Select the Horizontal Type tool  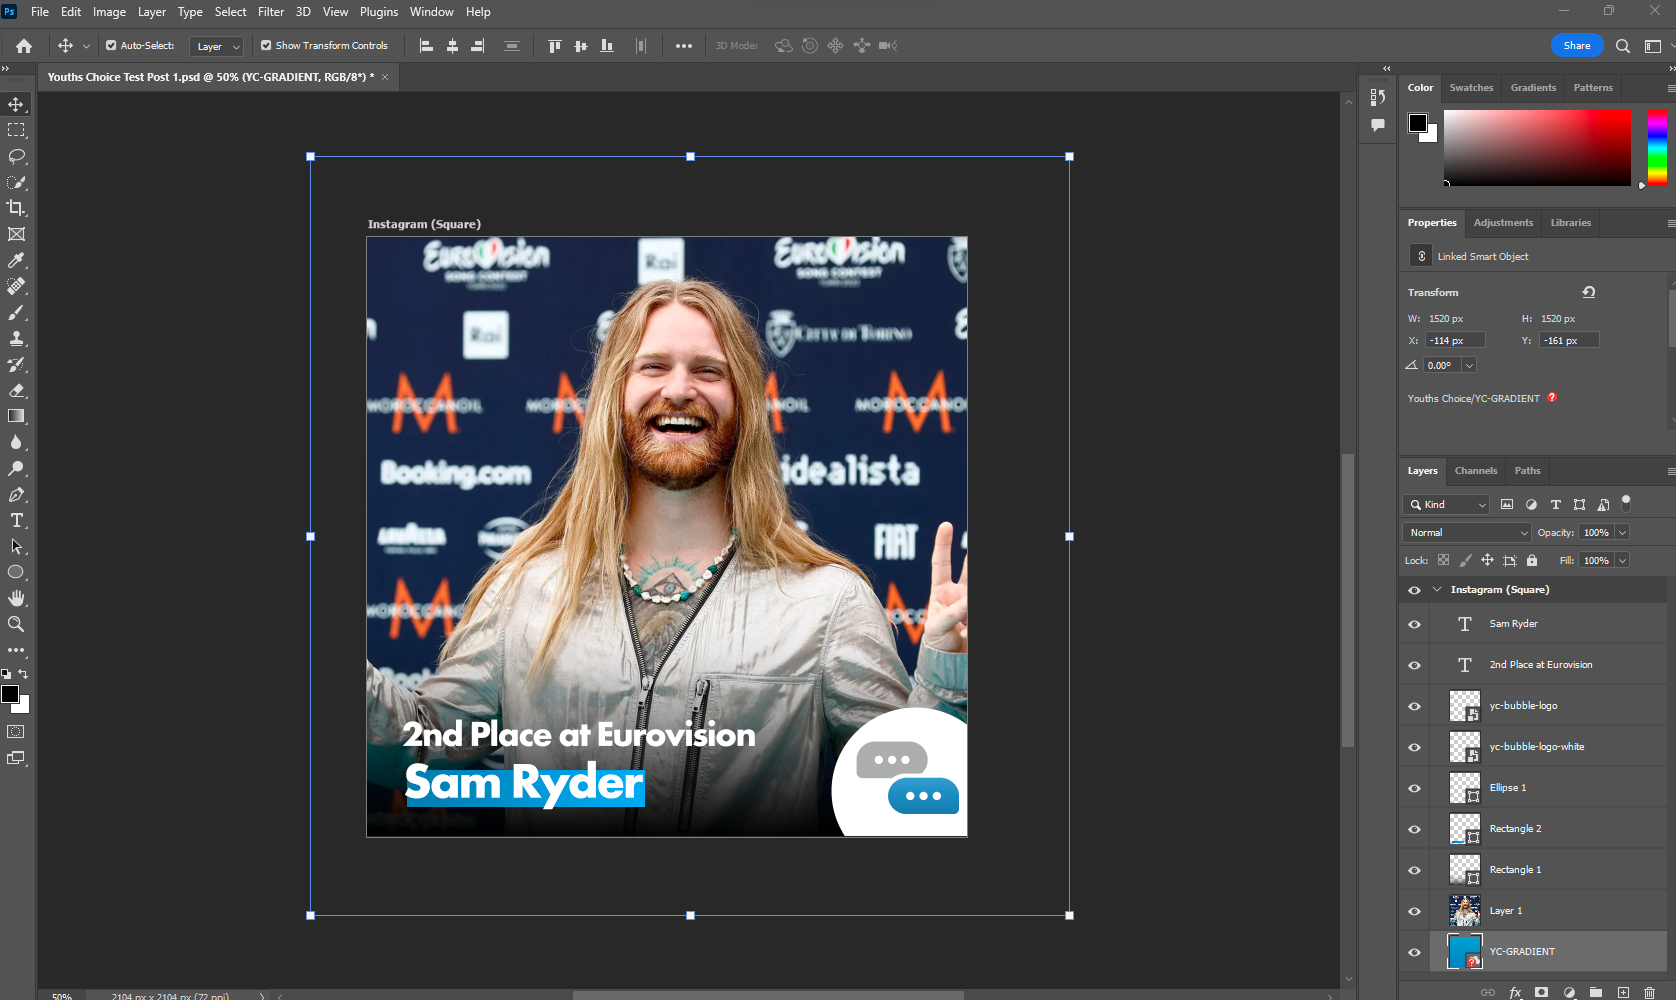coord(16,520)
